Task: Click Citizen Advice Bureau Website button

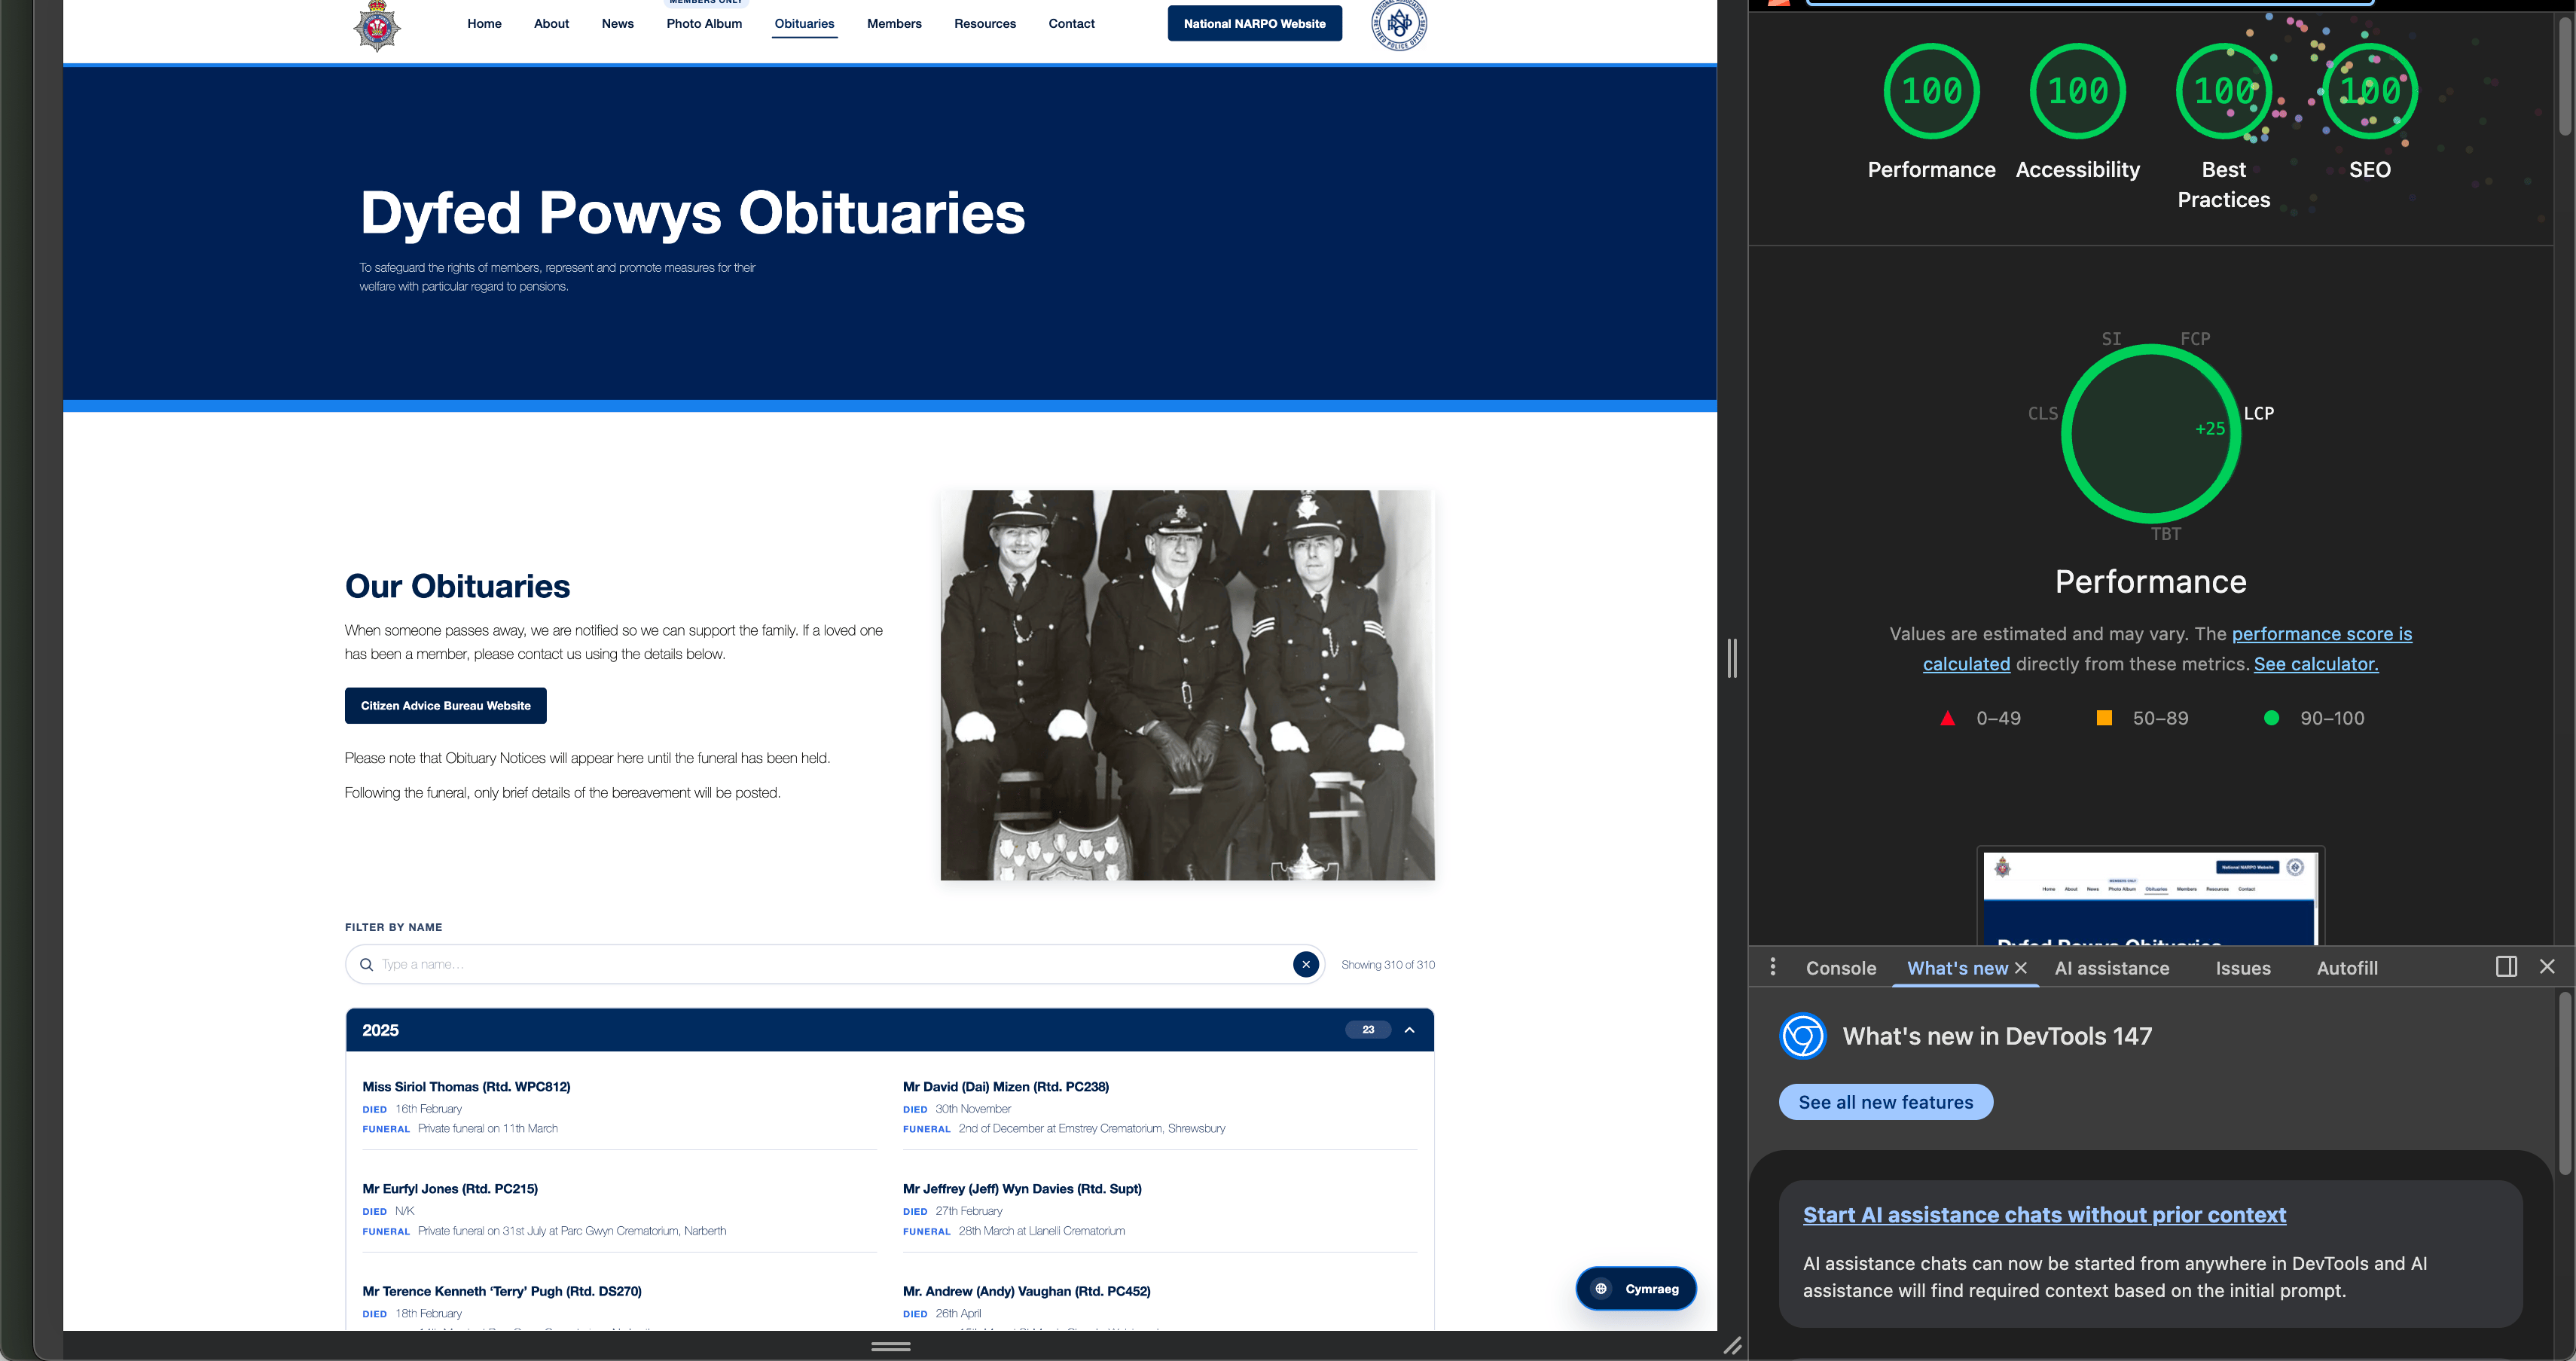Action: 445,706
